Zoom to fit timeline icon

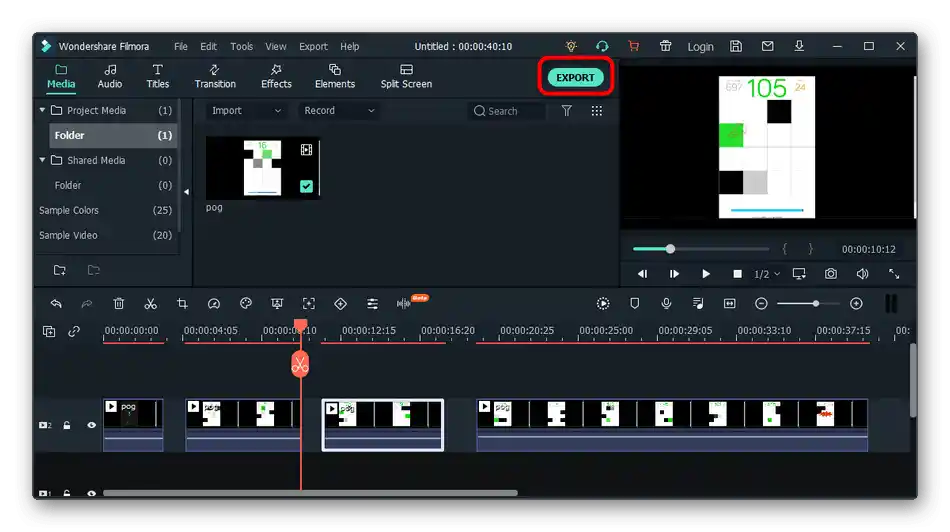click(729, 304)
